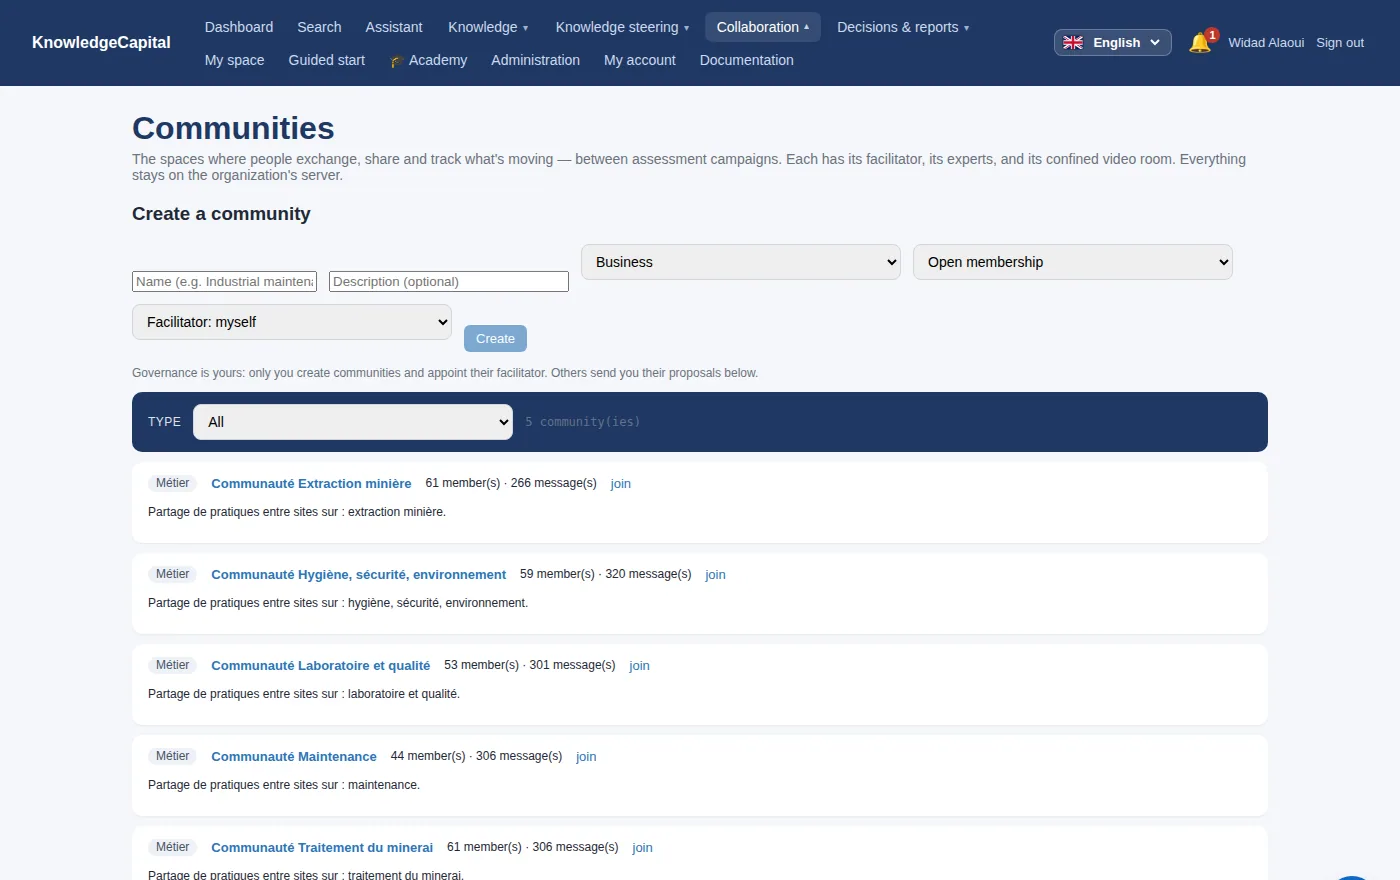Go to My space
Image resolution: width=1400 pixels, height=880 pixels.
(235, 60)
